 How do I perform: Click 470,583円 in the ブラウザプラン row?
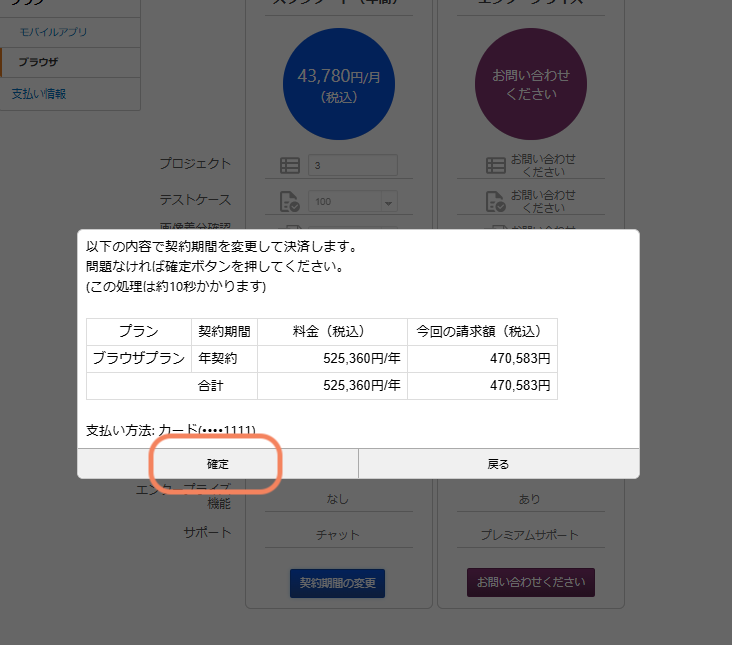pos(483,358)
